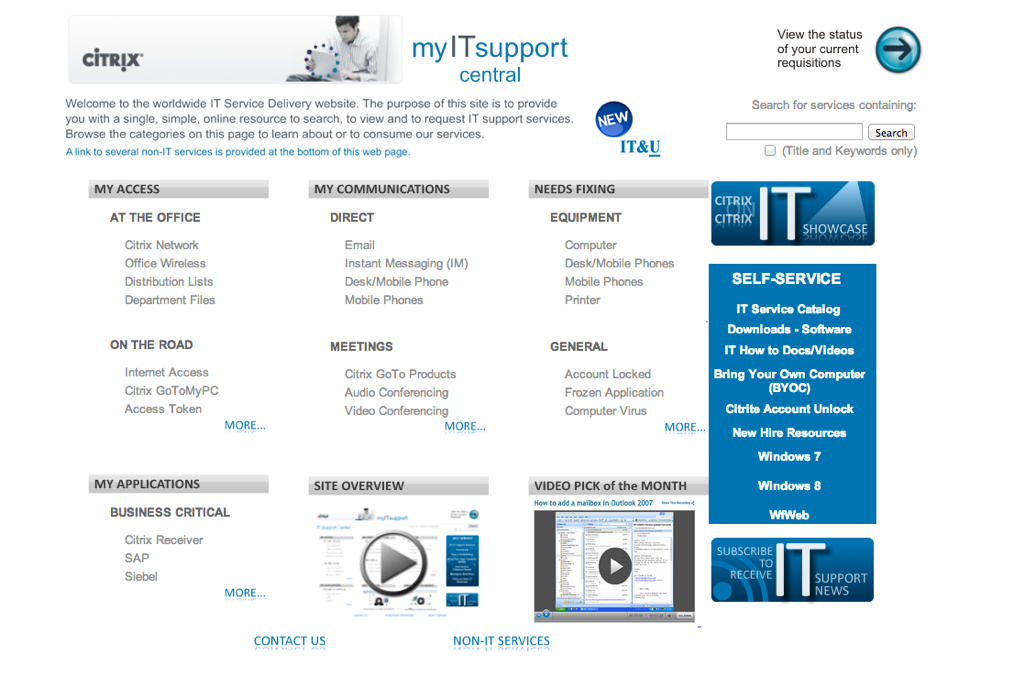Enable Title and Keywords only checkbox

pyautogui.click(x=770, y=151)
